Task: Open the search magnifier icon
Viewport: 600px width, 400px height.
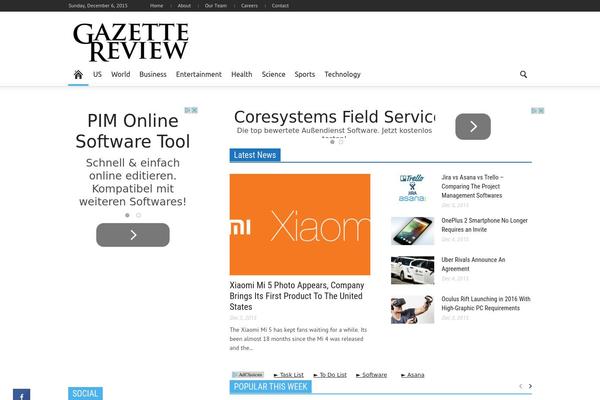Action: (523, 74)
